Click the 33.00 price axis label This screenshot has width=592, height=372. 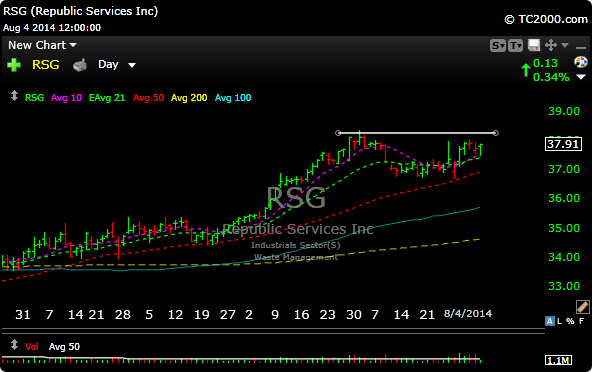564,286
